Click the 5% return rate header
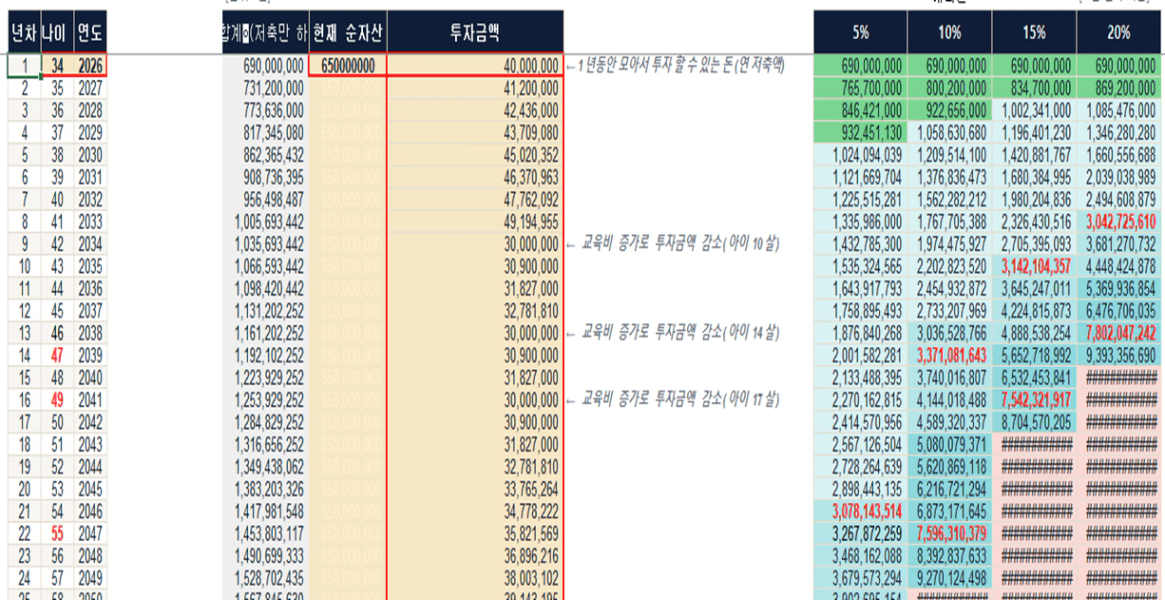This screenshot has width=1165, height=600. [860, 32]
